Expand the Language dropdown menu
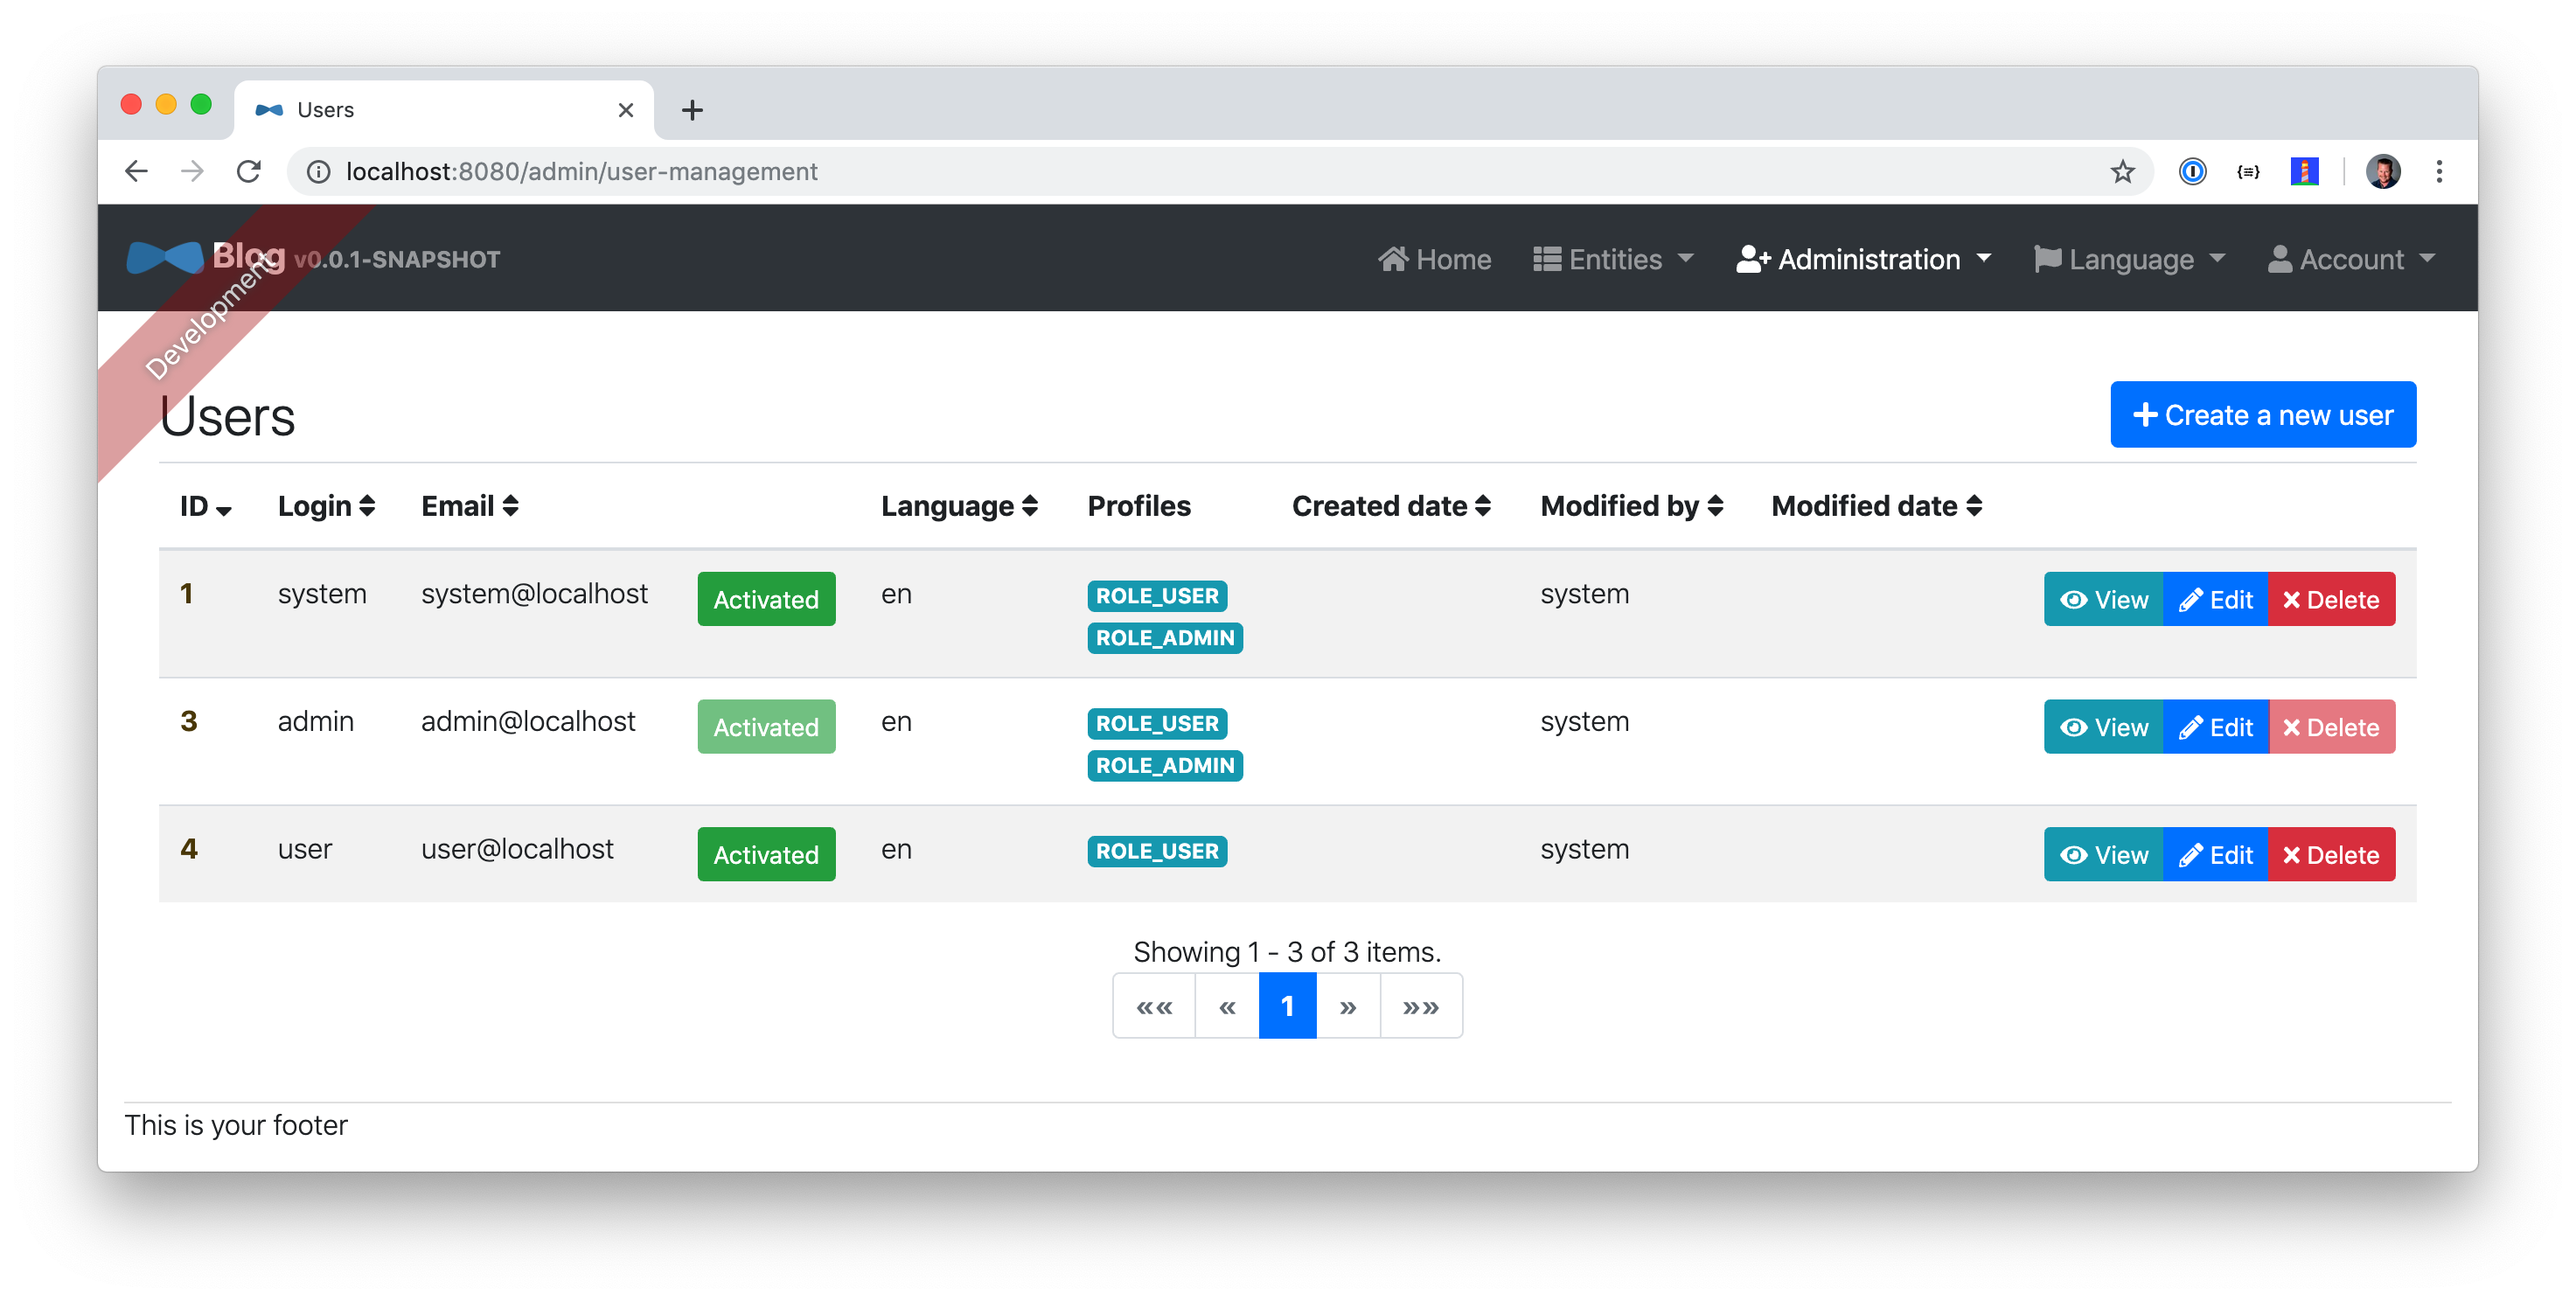Viewport: 2576px width, 1301px height. tap(2134, 259)
